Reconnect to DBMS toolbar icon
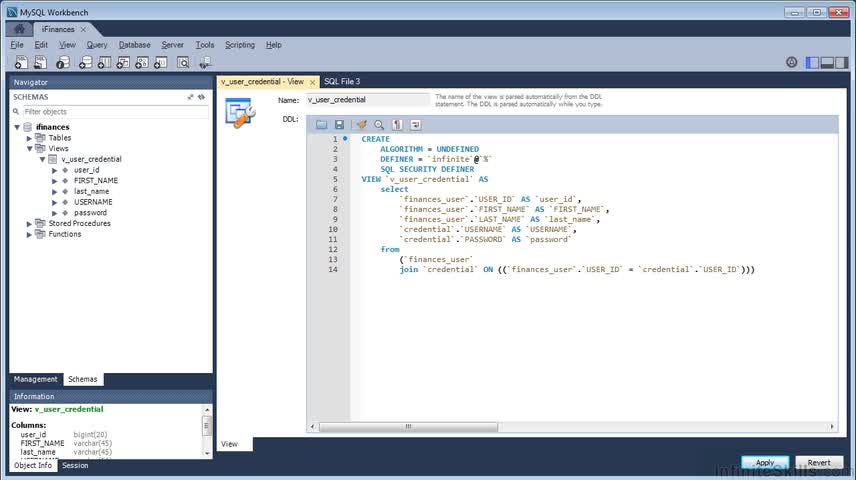Viewport: 856px width, 480px height. pyautogui.click(x=205, y=63)
